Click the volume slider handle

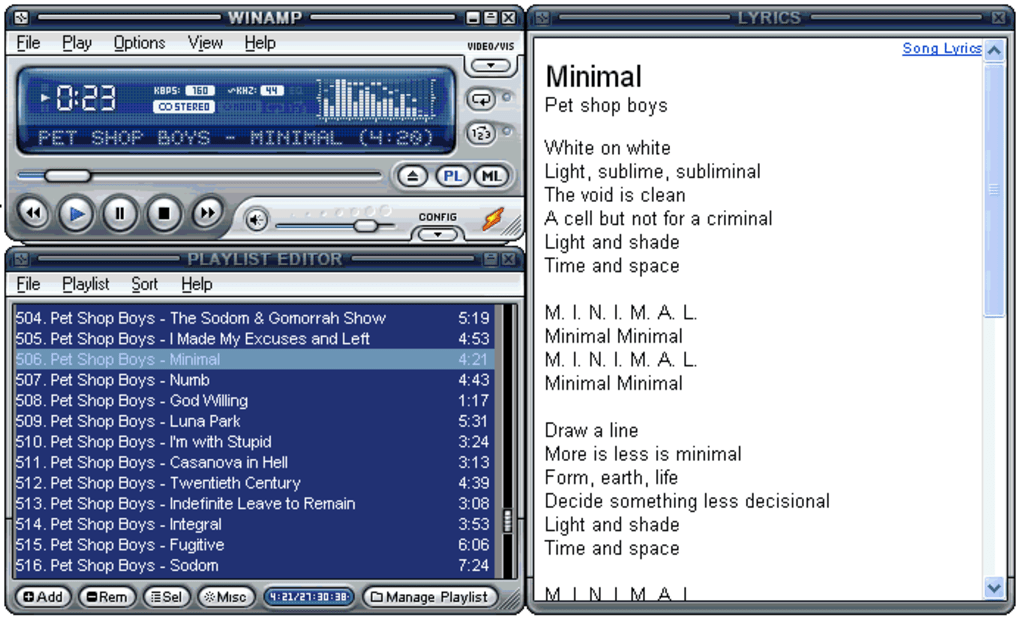[366, 226]
